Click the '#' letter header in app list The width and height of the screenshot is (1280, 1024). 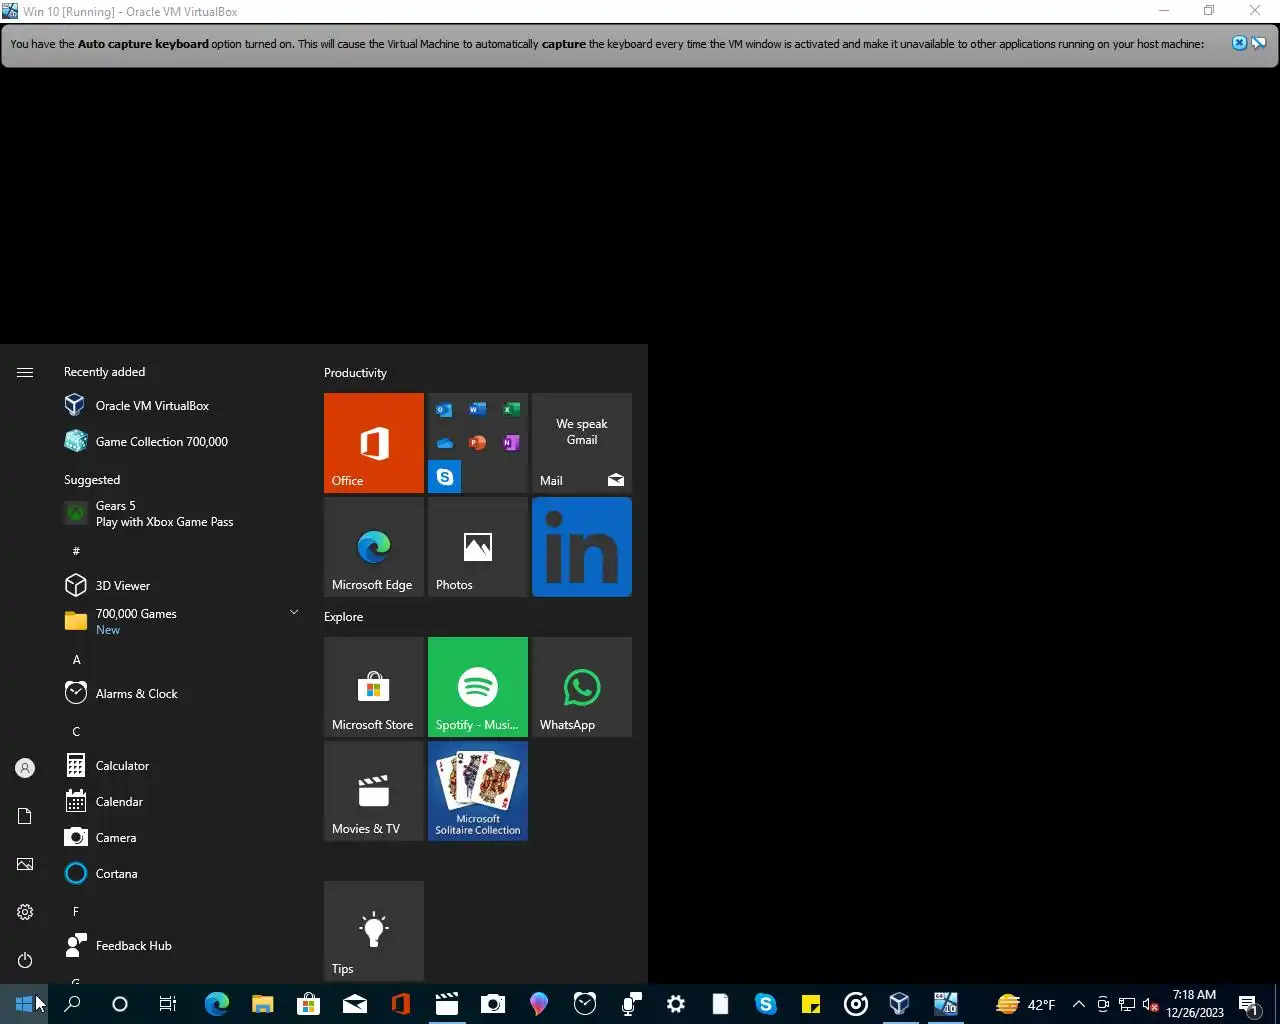click(76, 551)
